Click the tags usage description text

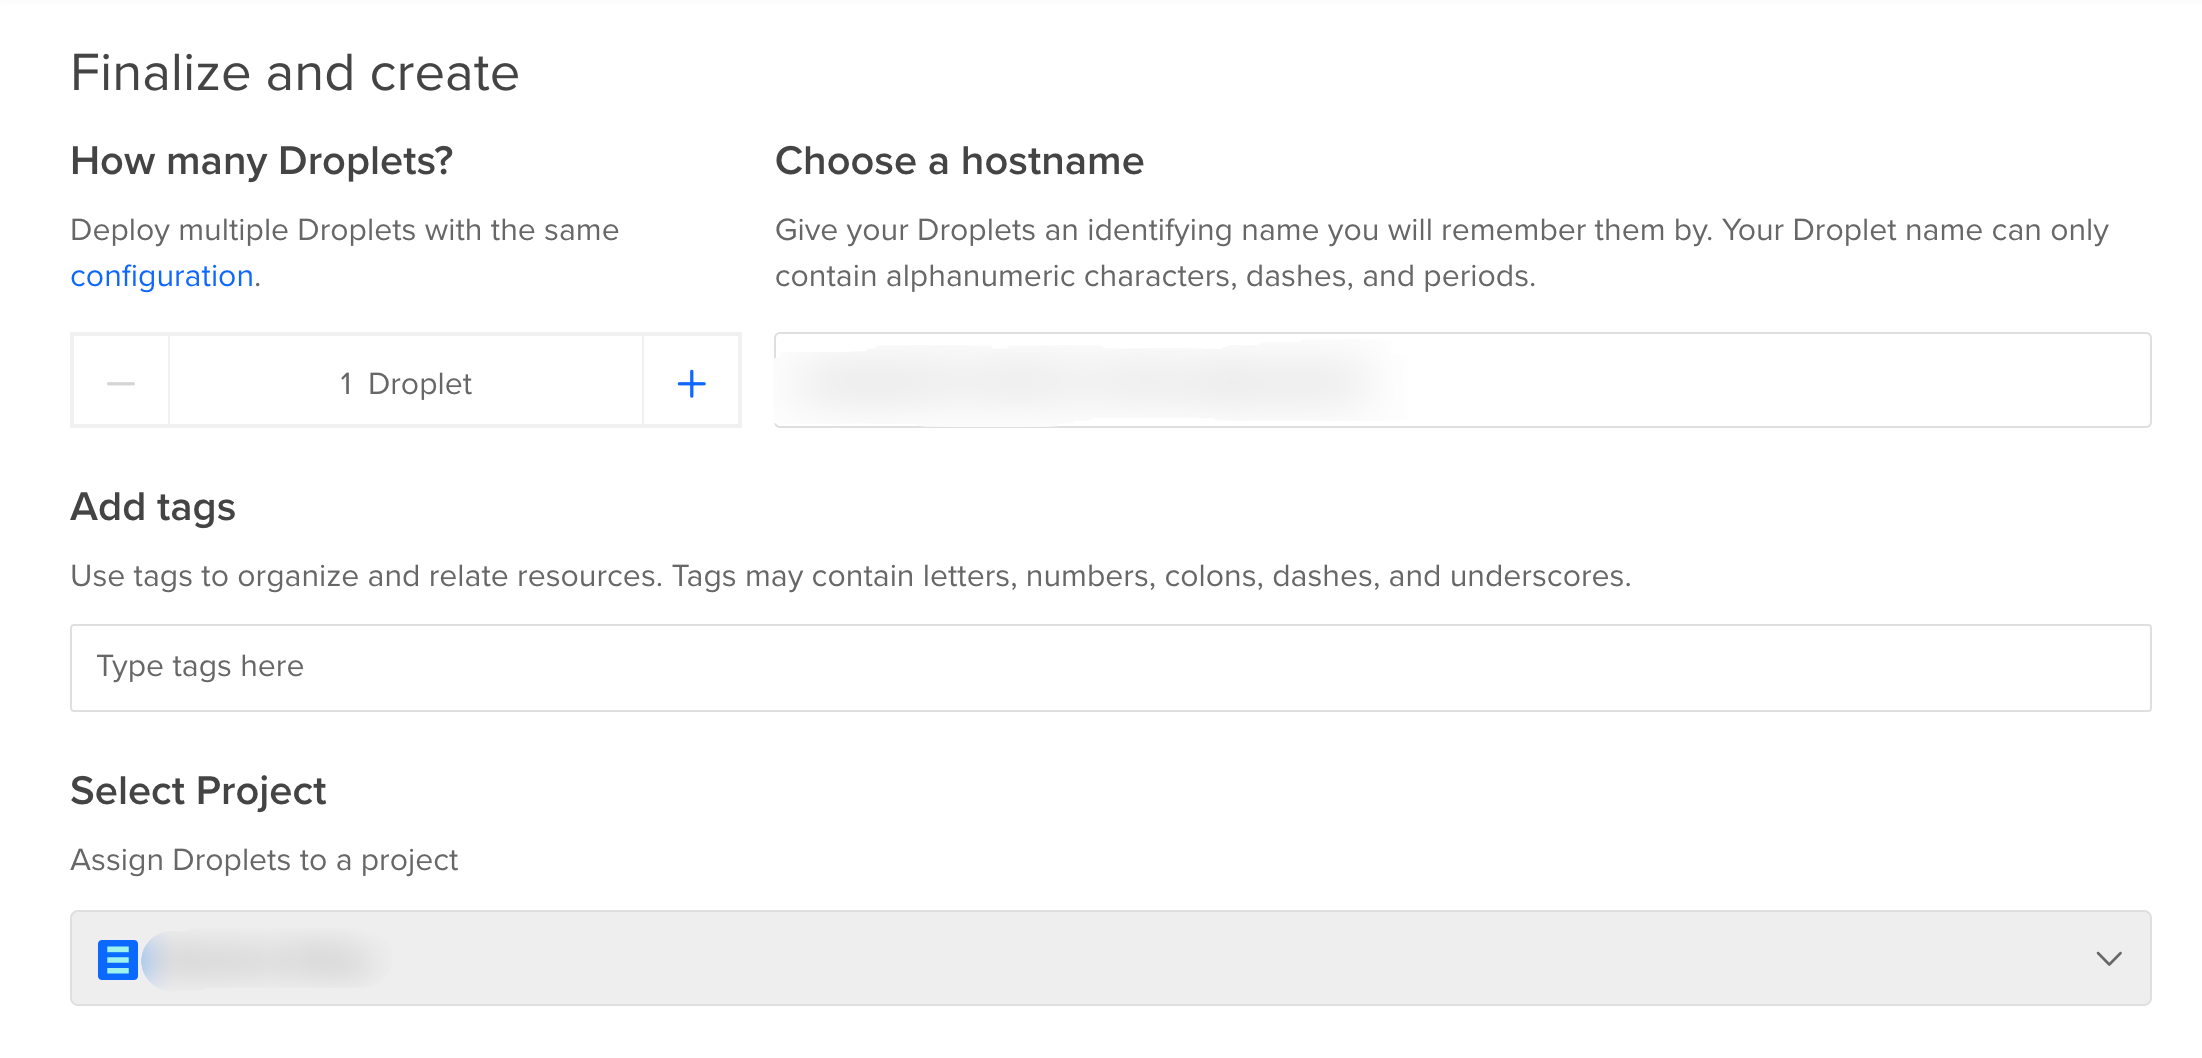(850, 576)
